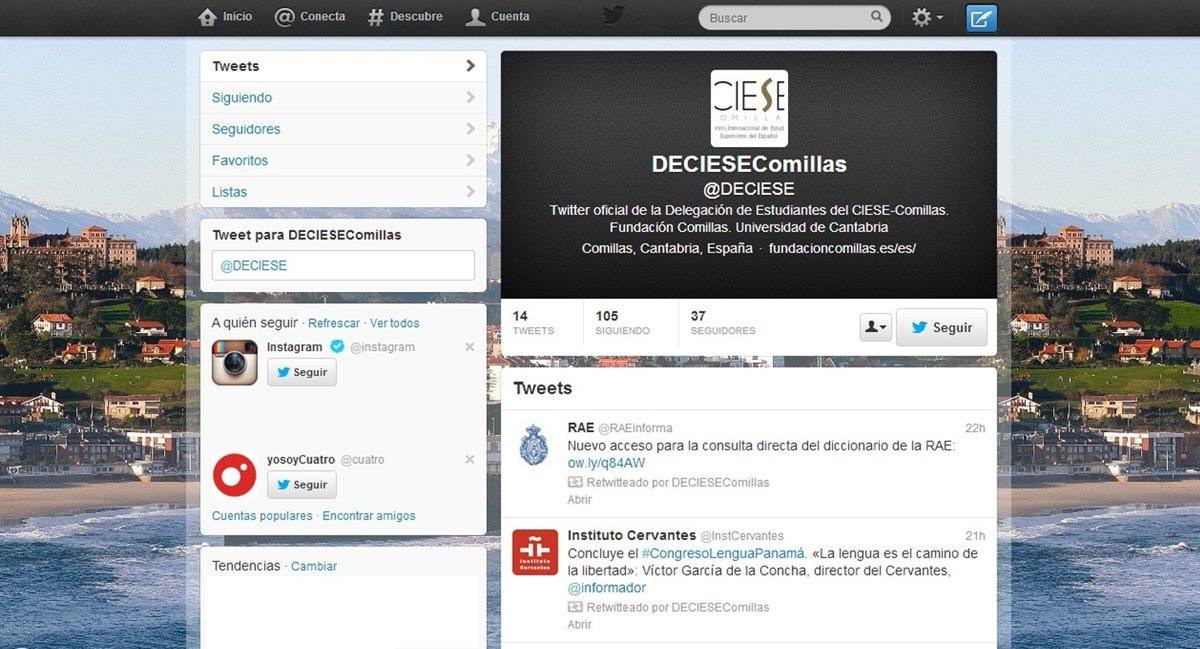Screen dimensions: 1200x649
Task: Click the Refrescar suggestions link
Action: click(x=334, y=323)
